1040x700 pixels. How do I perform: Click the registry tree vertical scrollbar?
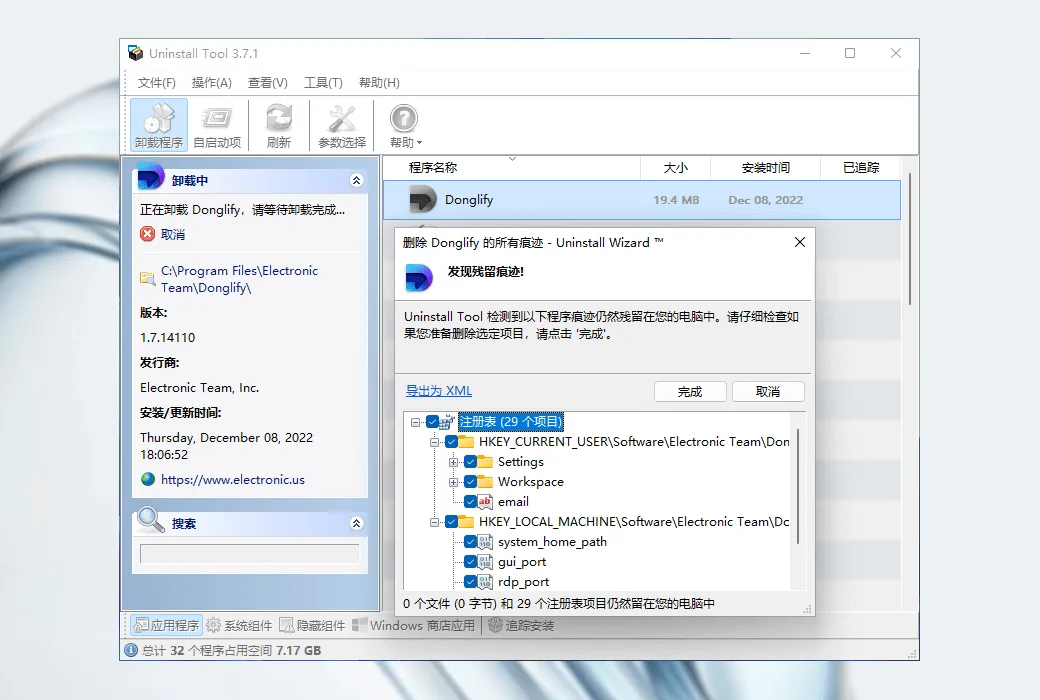[798, 487]
